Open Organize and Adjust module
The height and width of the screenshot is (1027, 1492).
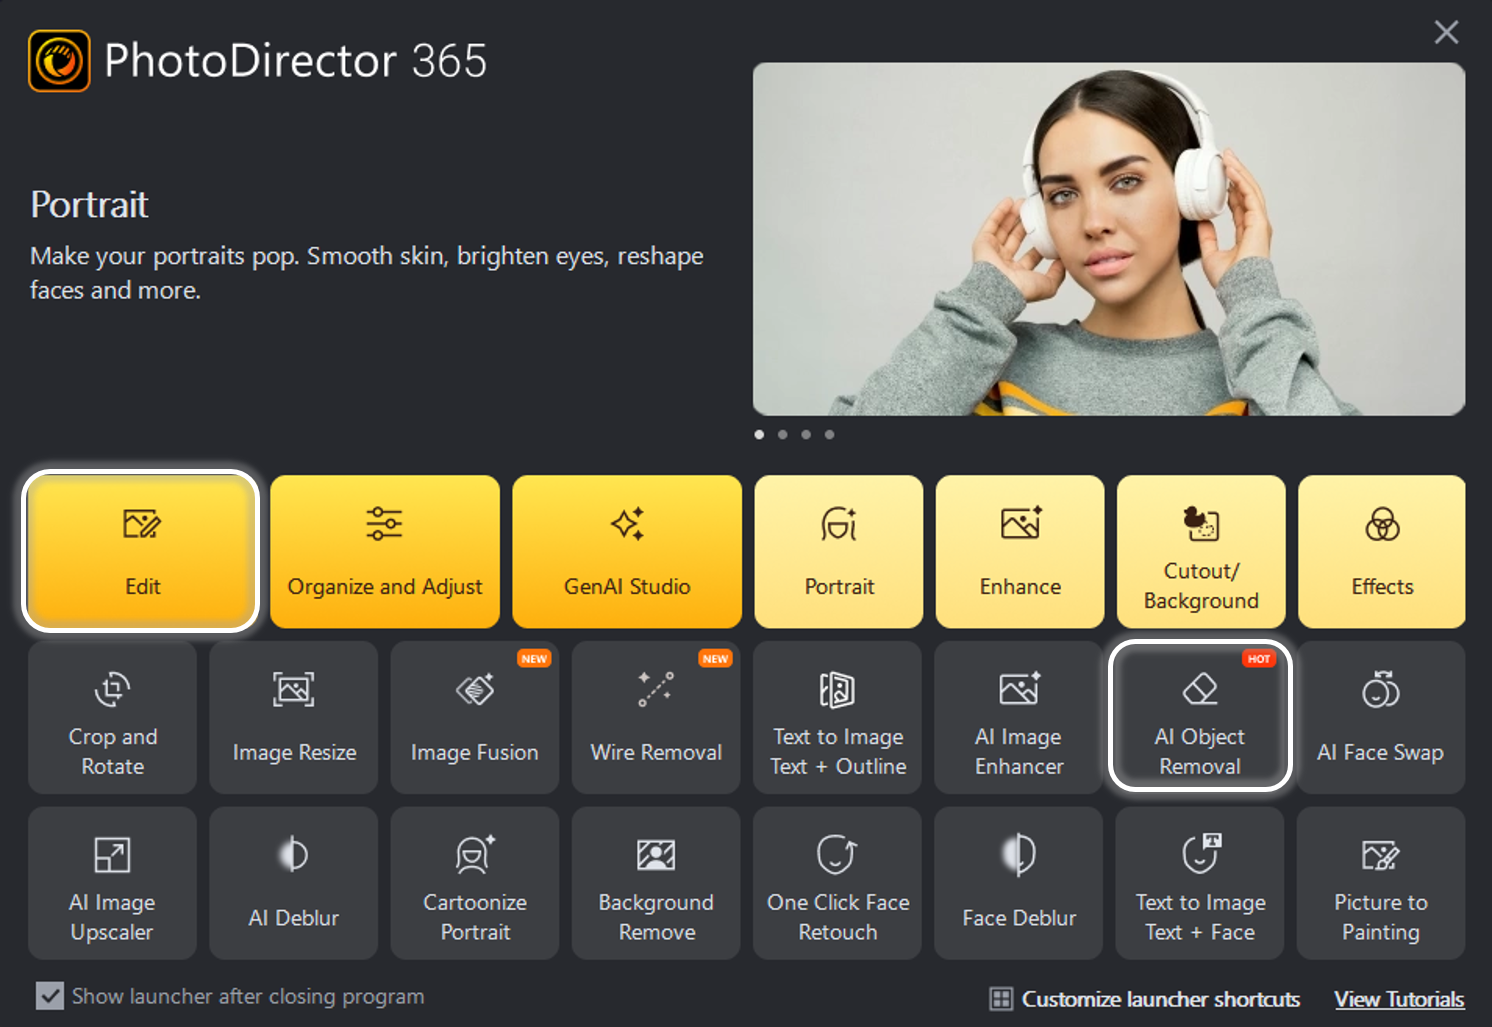click(x=385, y=551)
